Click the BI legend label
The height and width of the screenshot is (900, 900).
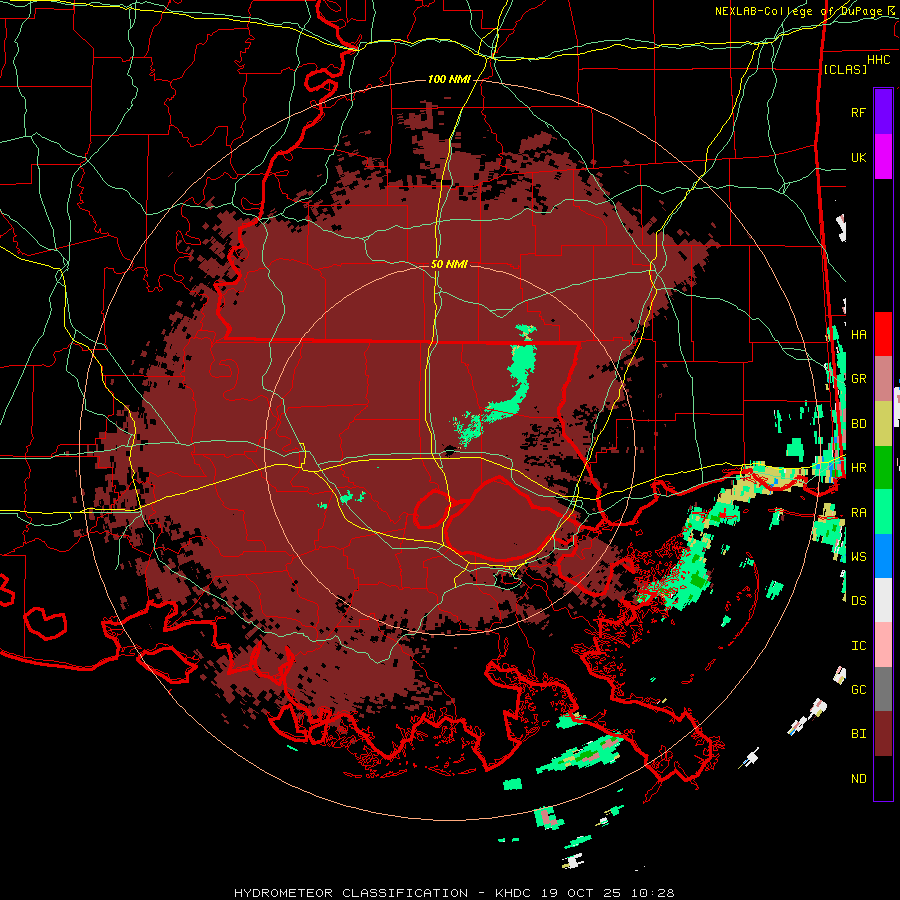pyautogui.click(x=858, y=734)
